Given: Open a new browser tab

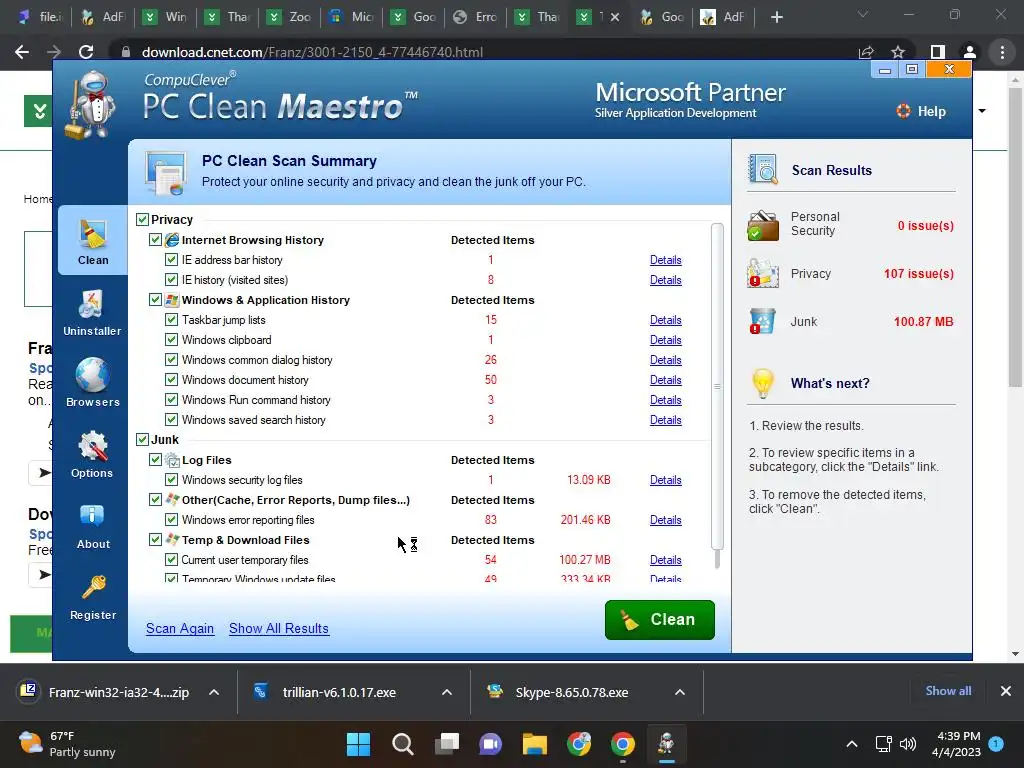Looking at the screenshot, I should [x=776, y=17].
